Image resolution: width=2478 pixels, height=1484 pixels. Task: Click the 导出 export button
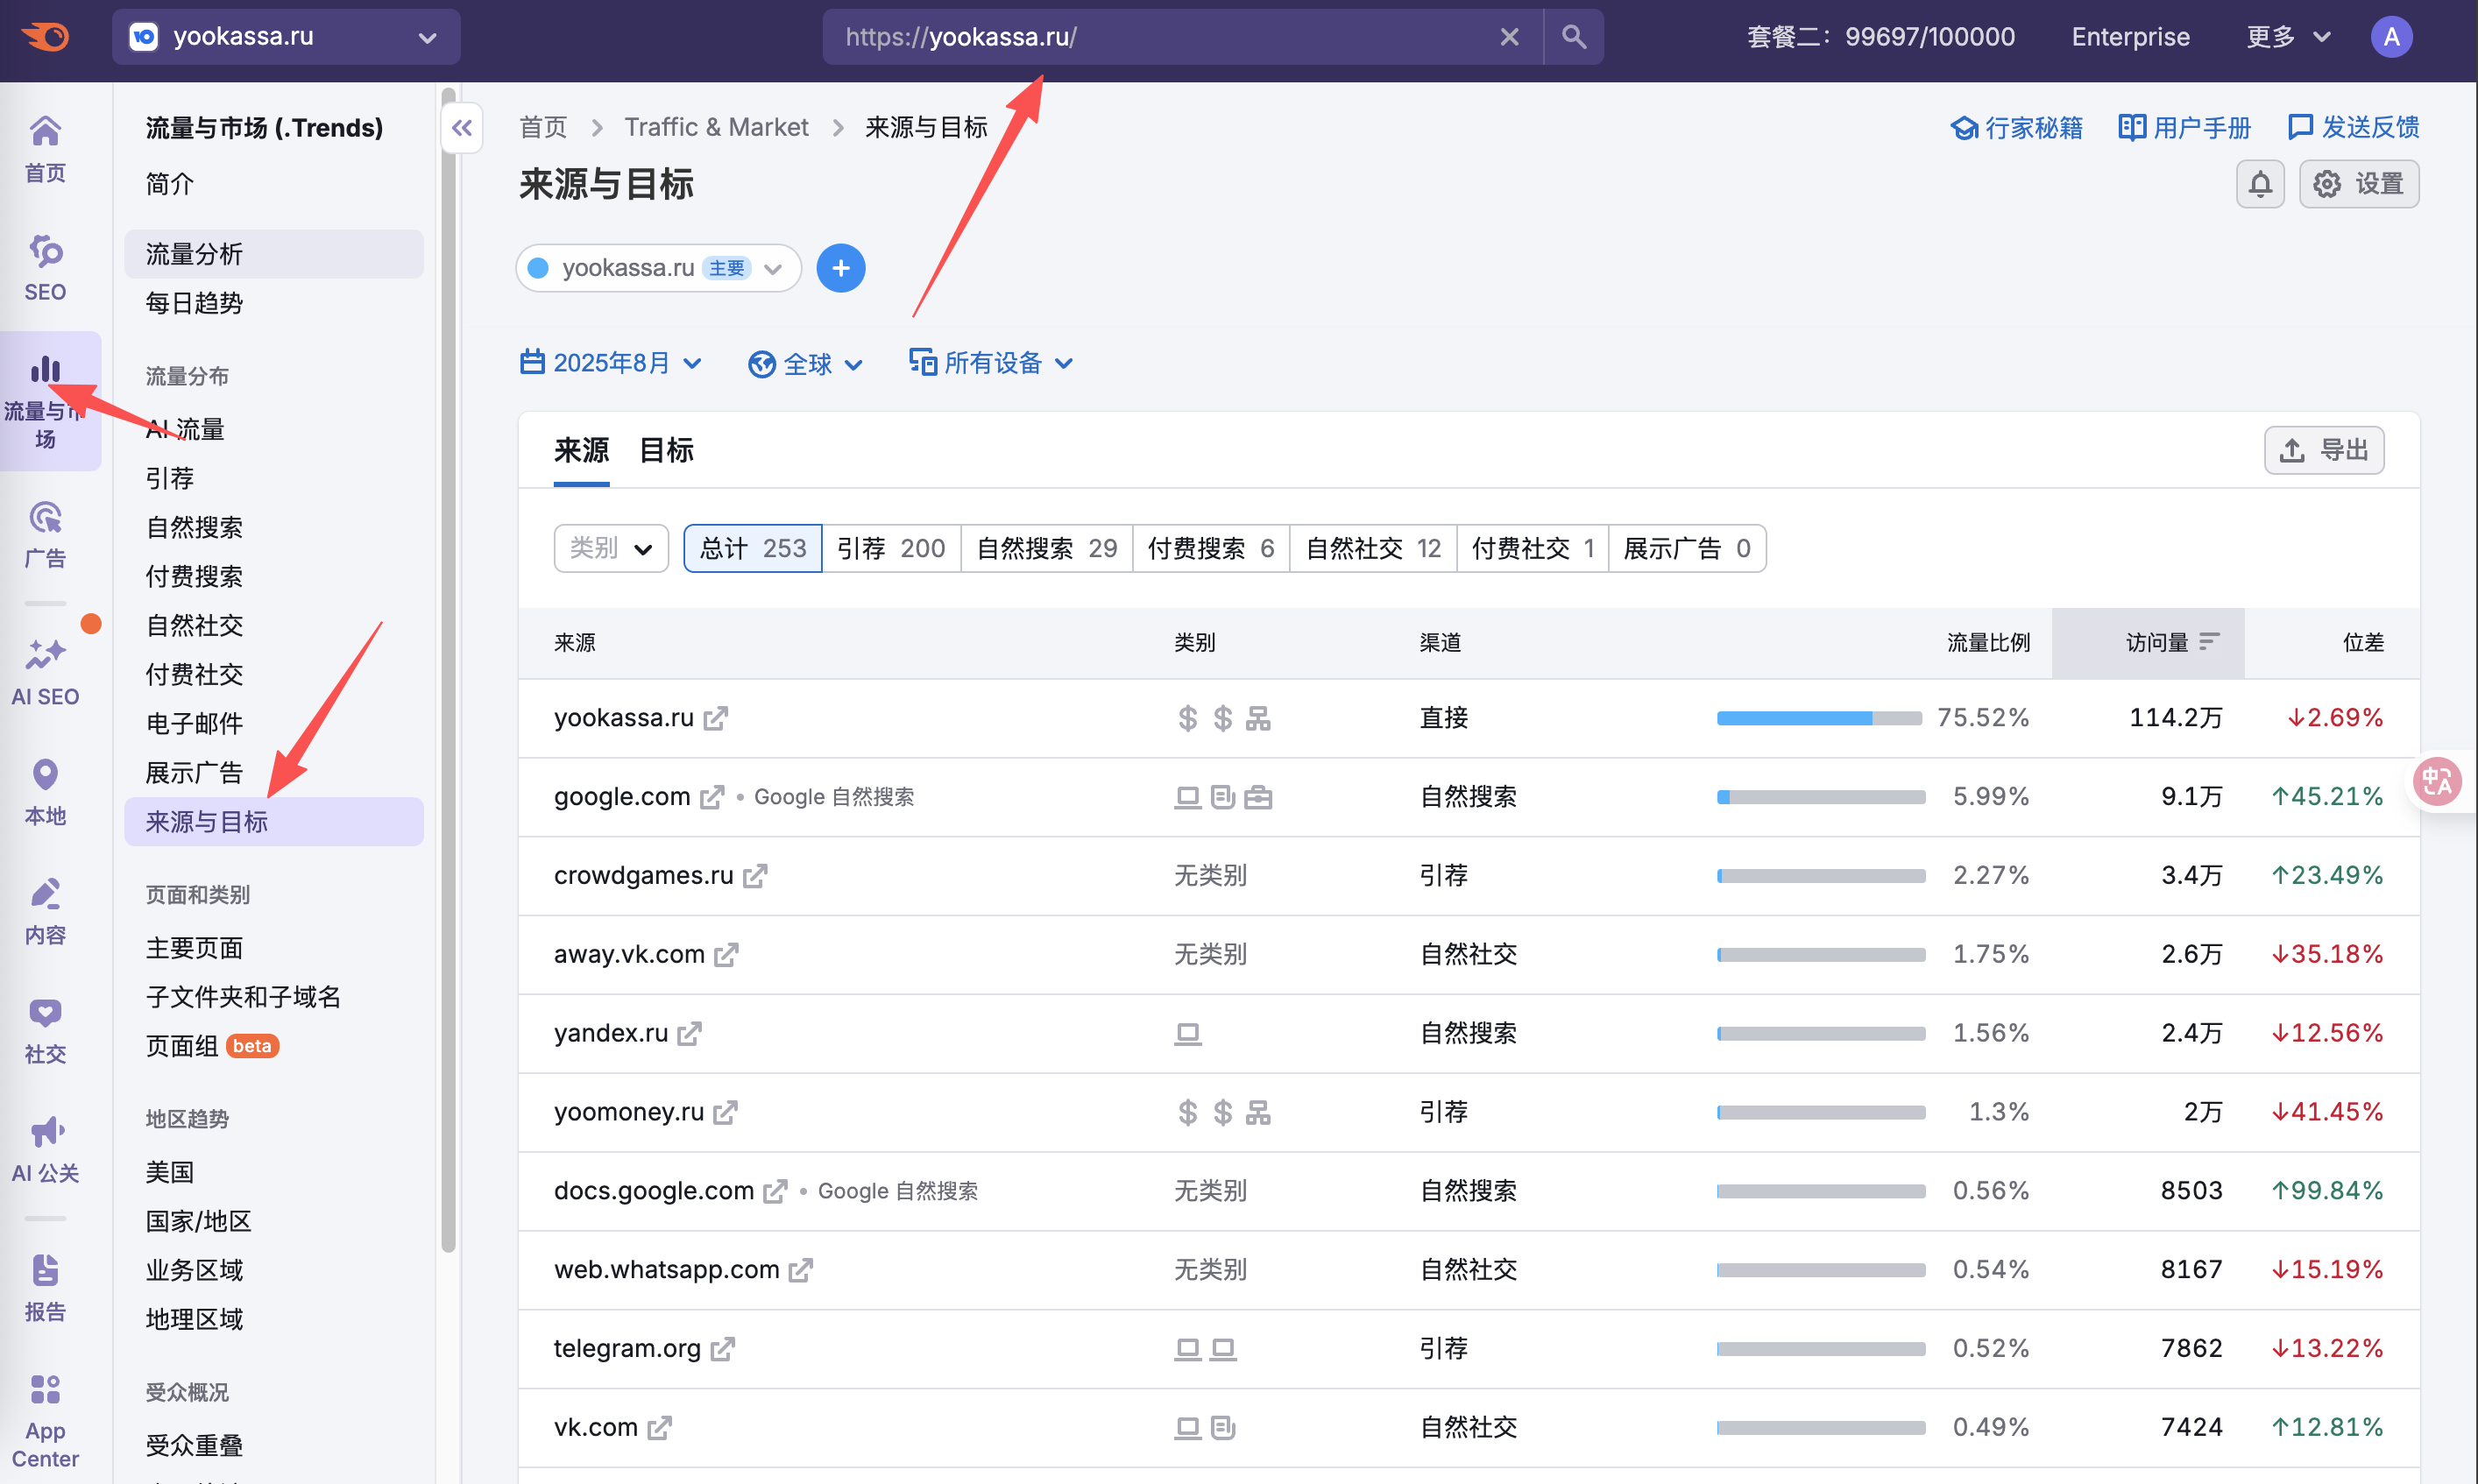click(x=2323, y=450)
